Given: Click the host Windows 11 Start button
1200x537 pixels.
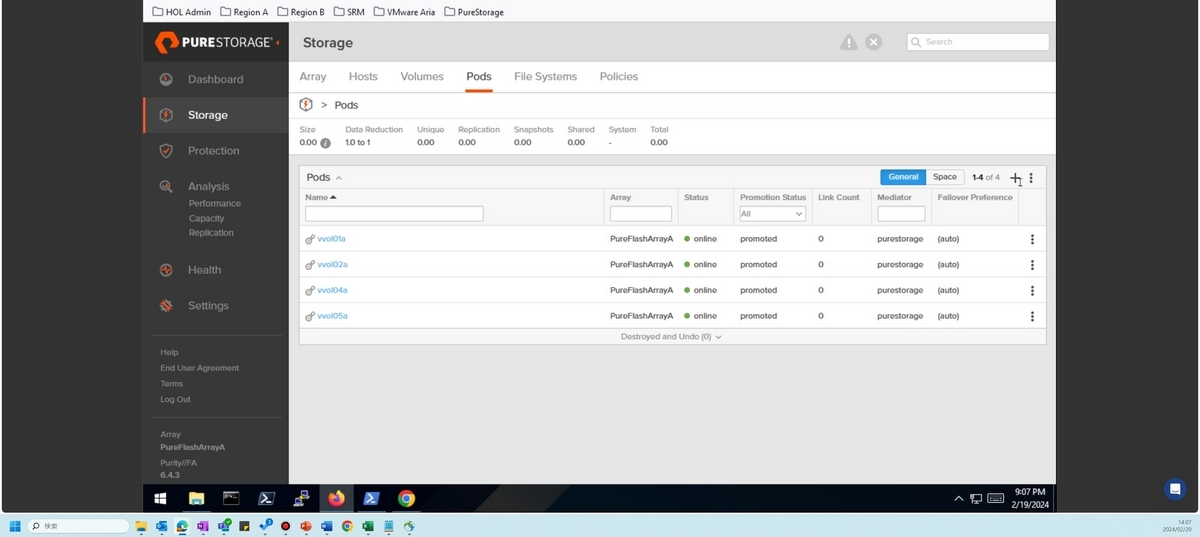Looking at the screenshot, I should (15, 526).
